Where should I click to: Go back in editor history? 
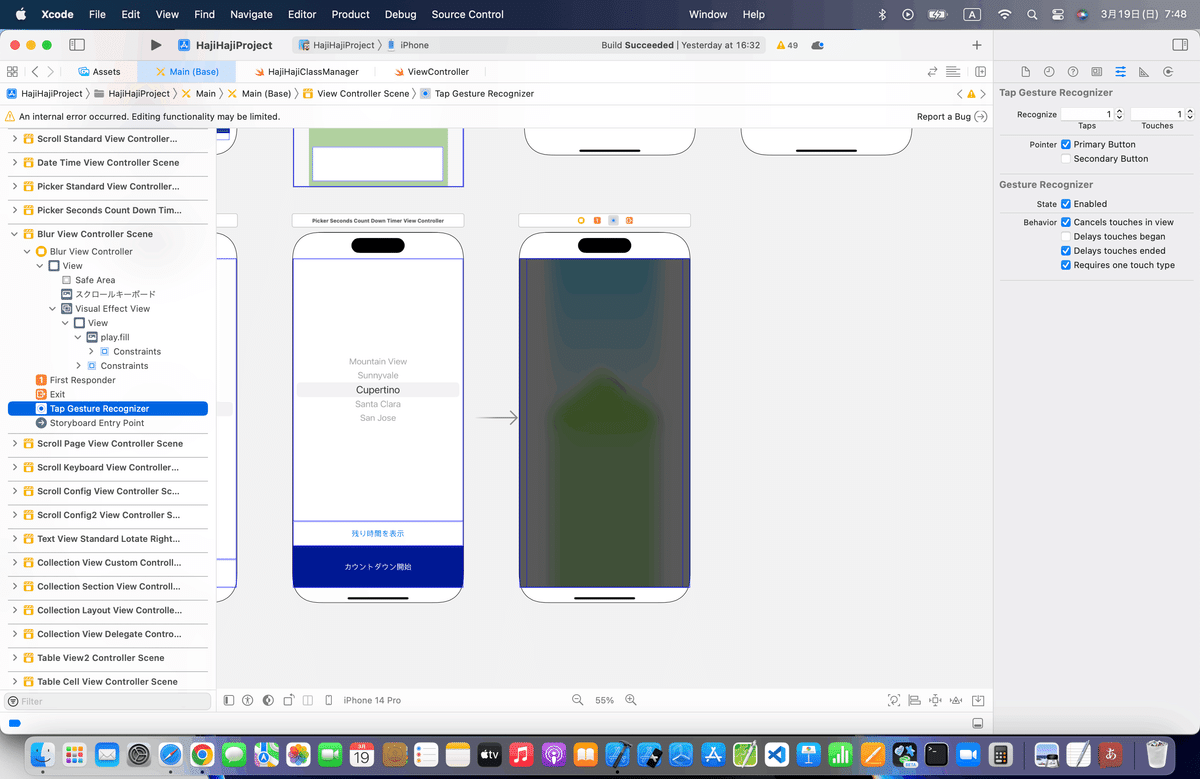point(35,72)
